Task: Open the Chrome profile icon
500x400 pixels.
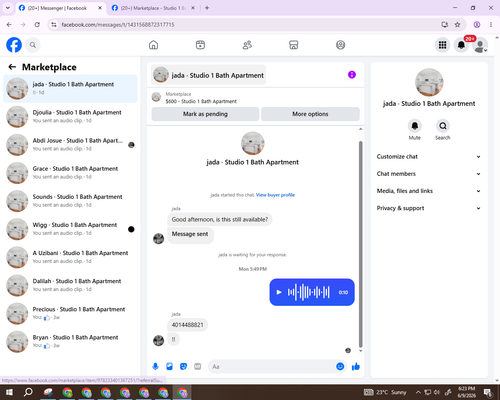Action: pos(477,25)
